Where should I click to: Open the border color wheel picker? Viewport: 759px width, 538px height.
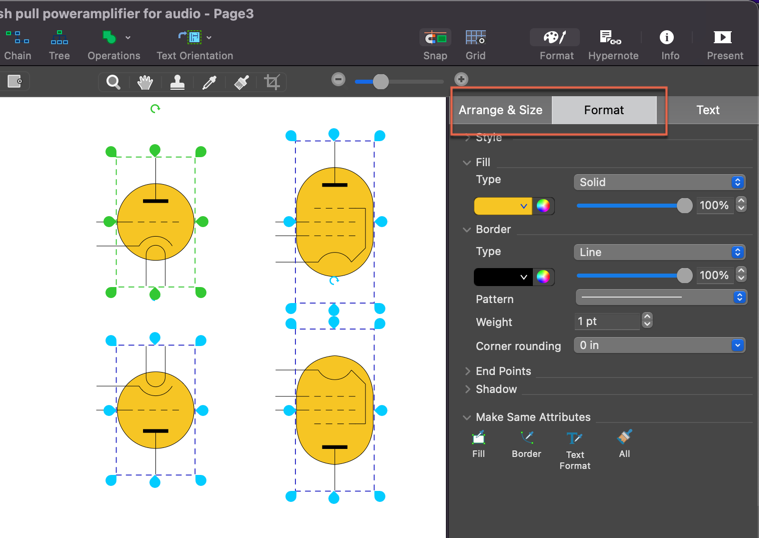point(543,277)
